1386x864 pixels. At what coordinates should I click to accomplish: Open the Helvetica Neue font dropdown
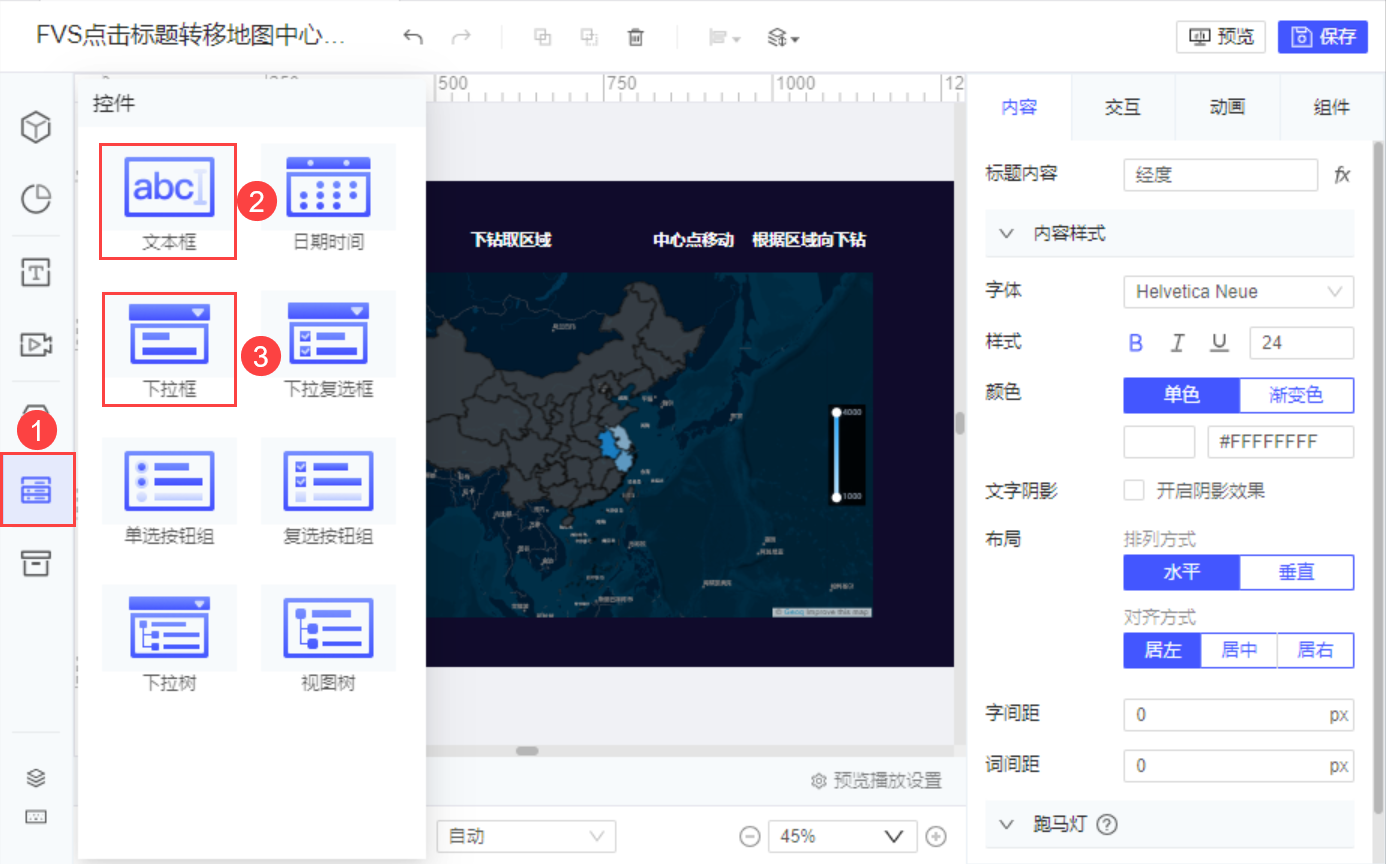pos(1239,292)
